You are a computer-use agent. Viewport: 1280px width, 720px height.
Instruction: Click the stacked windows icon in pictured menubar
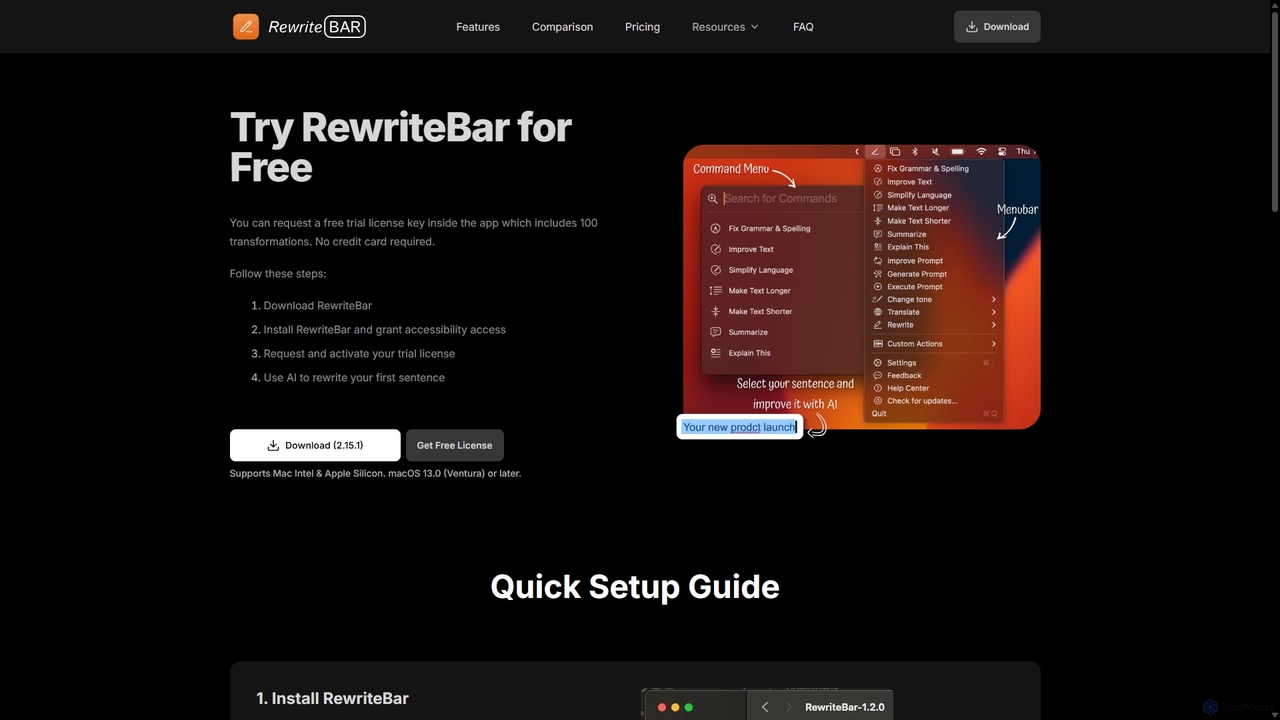[895, 152]
